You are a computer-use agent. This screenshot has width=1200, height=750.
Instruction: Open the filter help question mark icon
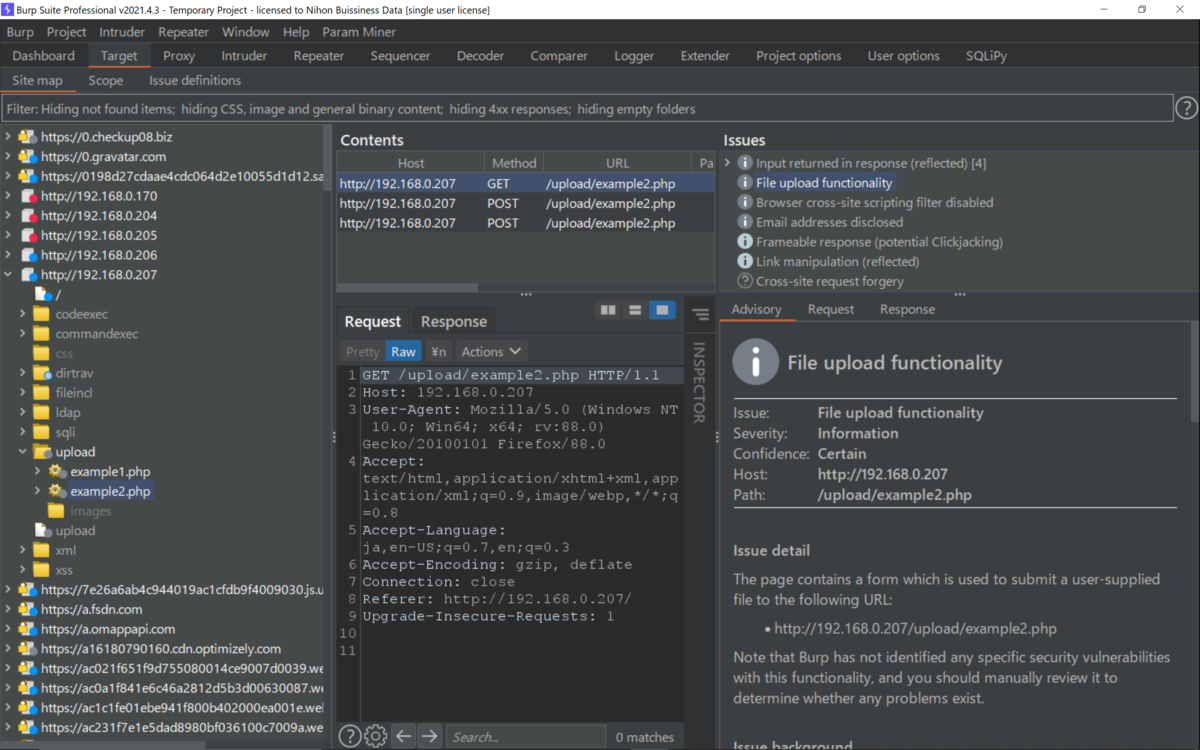(x=1186, y=108)
